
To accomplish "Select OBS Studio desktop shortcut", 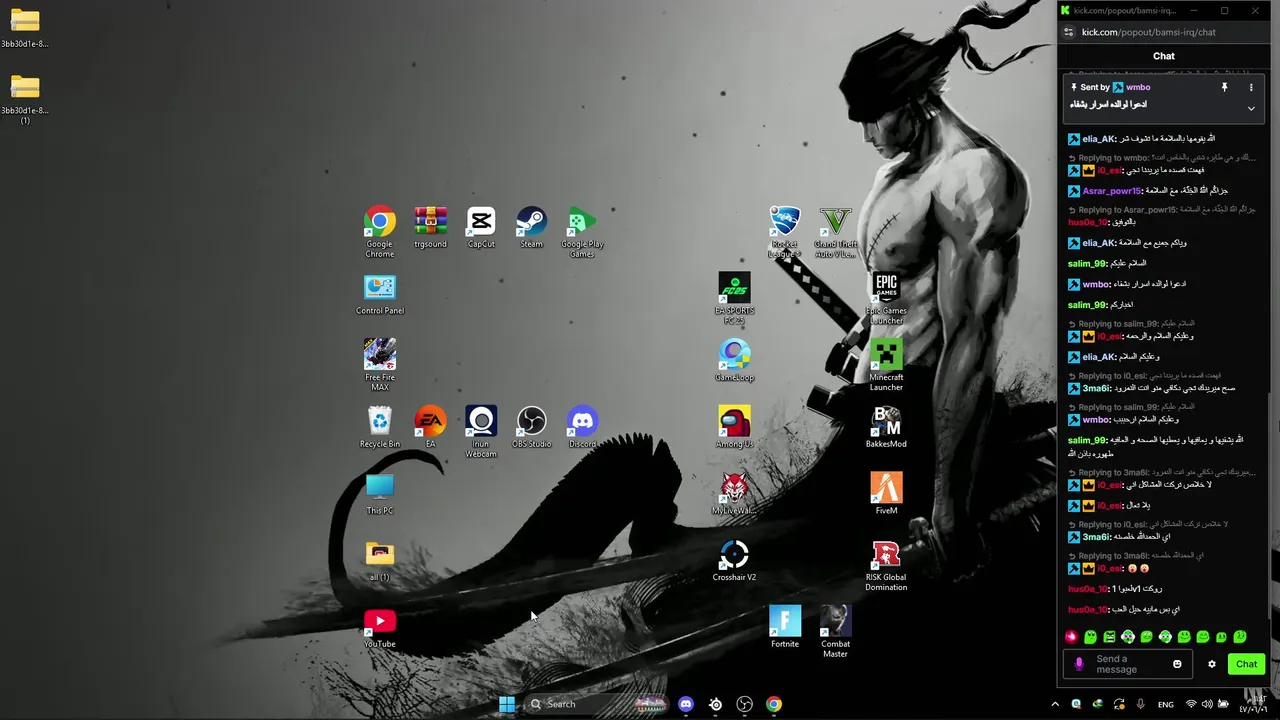I will point(531,427).
